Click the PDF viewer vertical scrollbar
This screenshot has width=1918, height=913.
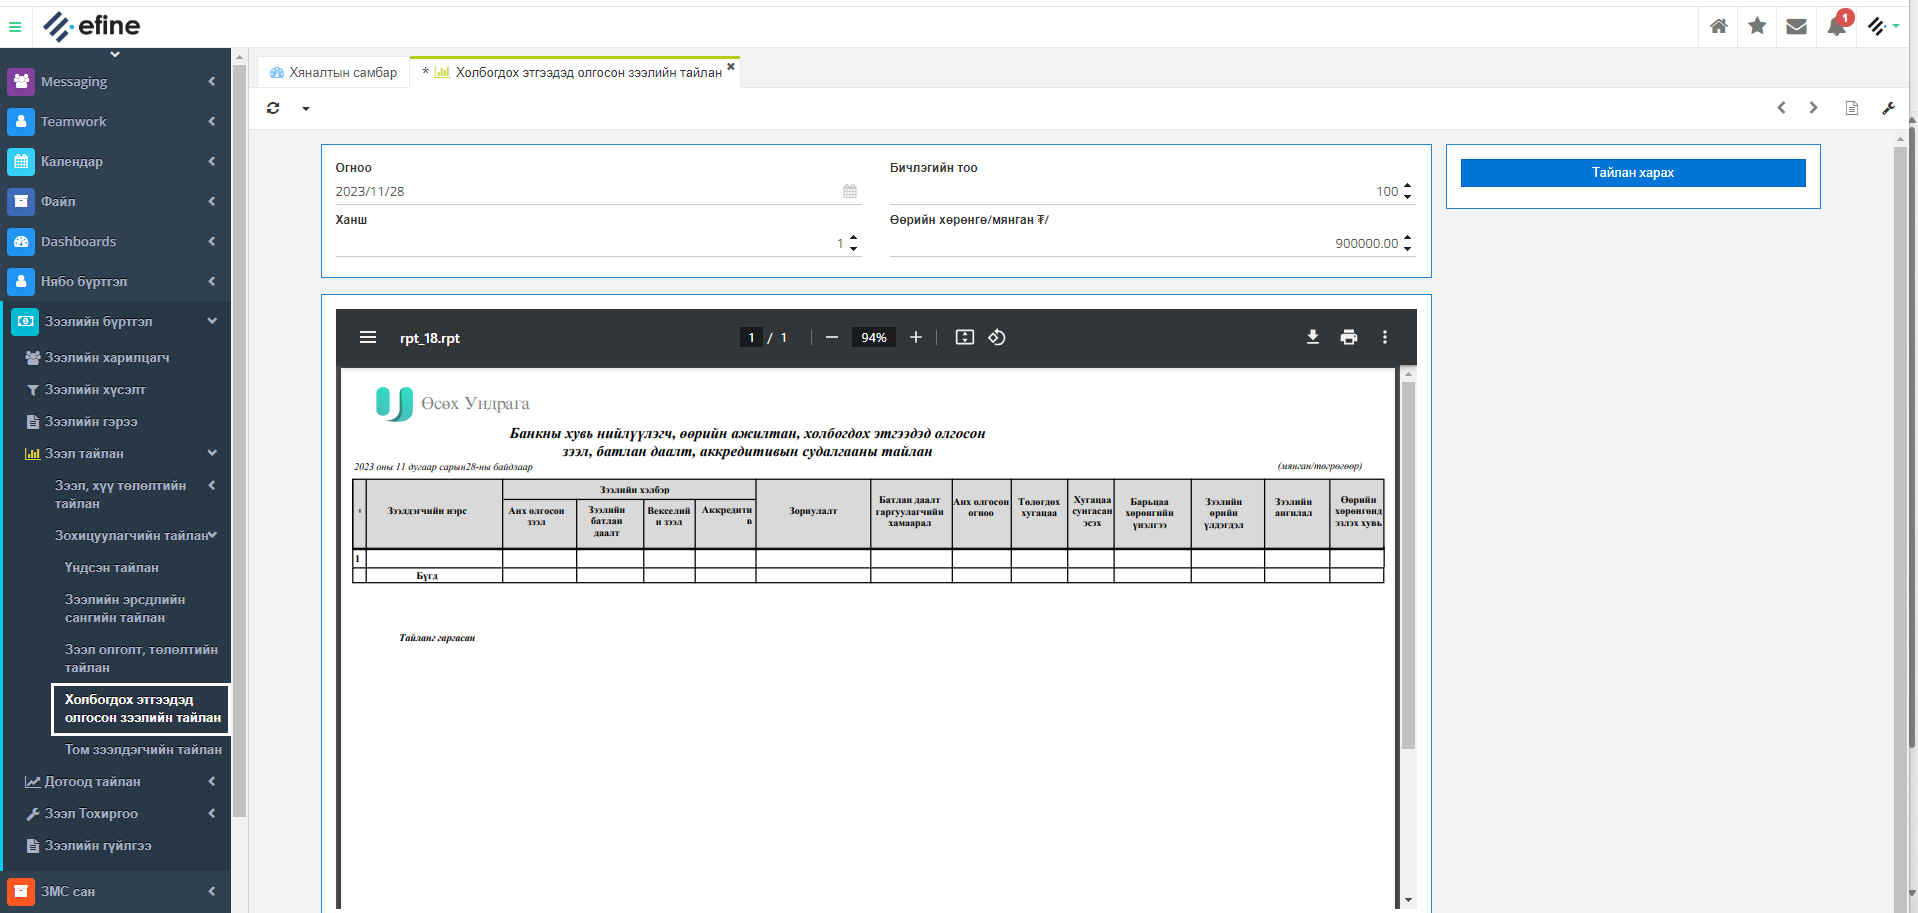1408,565
